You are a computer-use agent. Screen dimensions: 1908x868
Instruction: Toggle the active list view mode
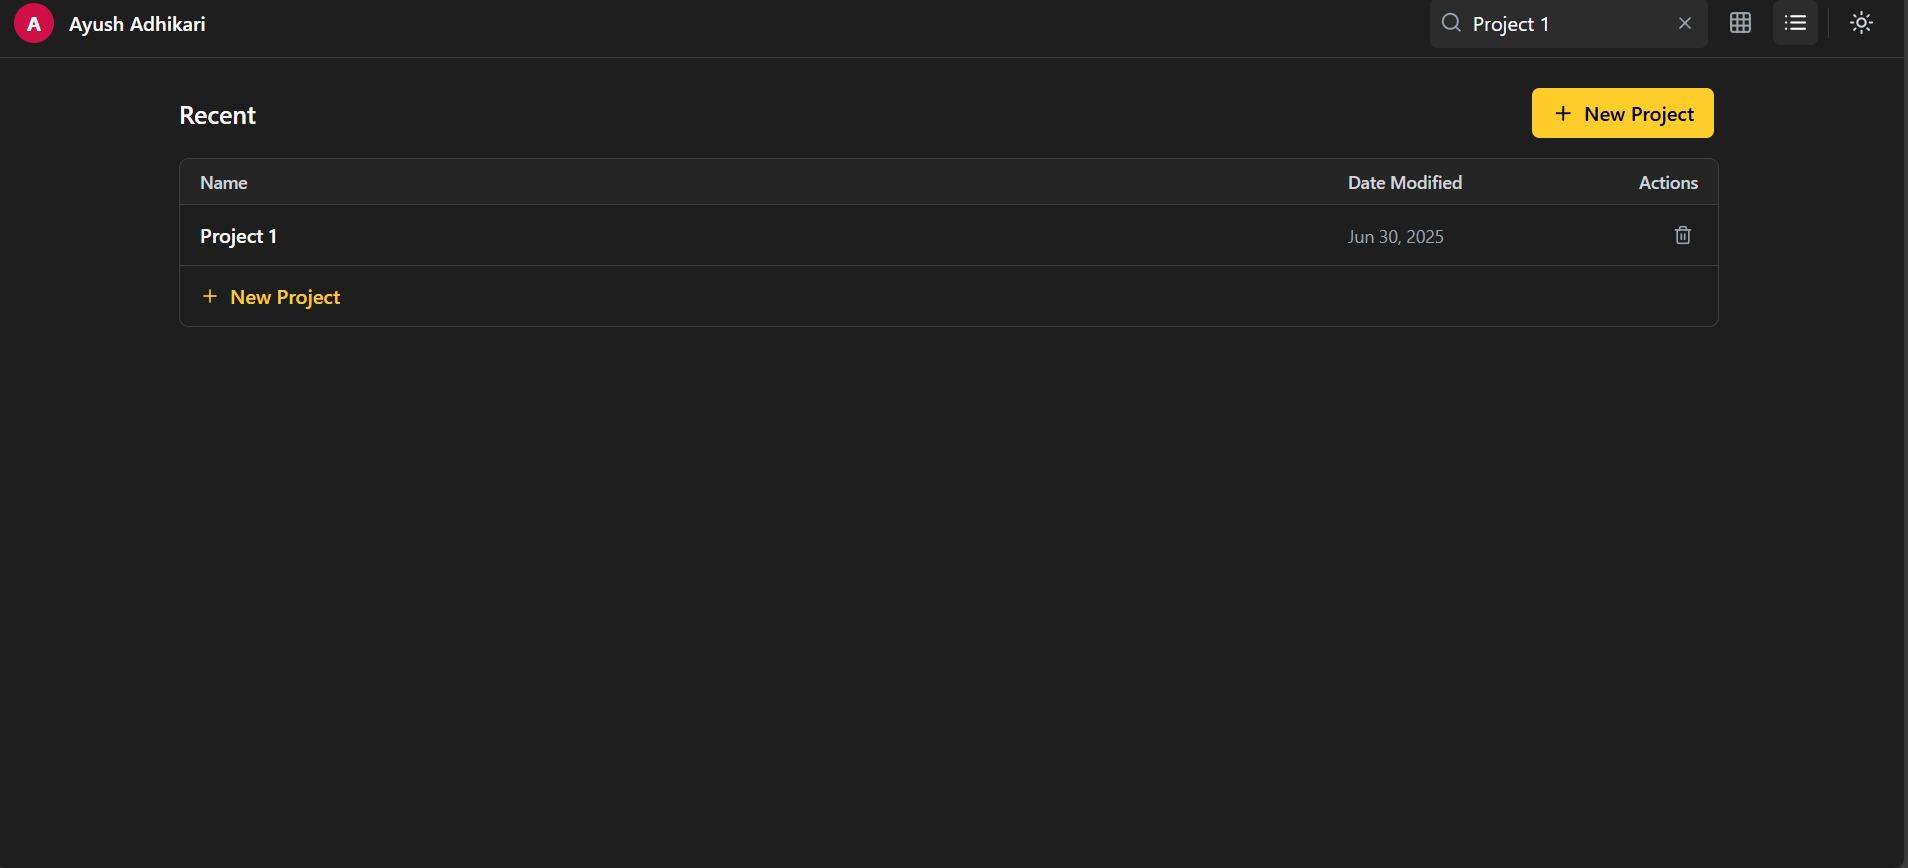(1795, 23)
